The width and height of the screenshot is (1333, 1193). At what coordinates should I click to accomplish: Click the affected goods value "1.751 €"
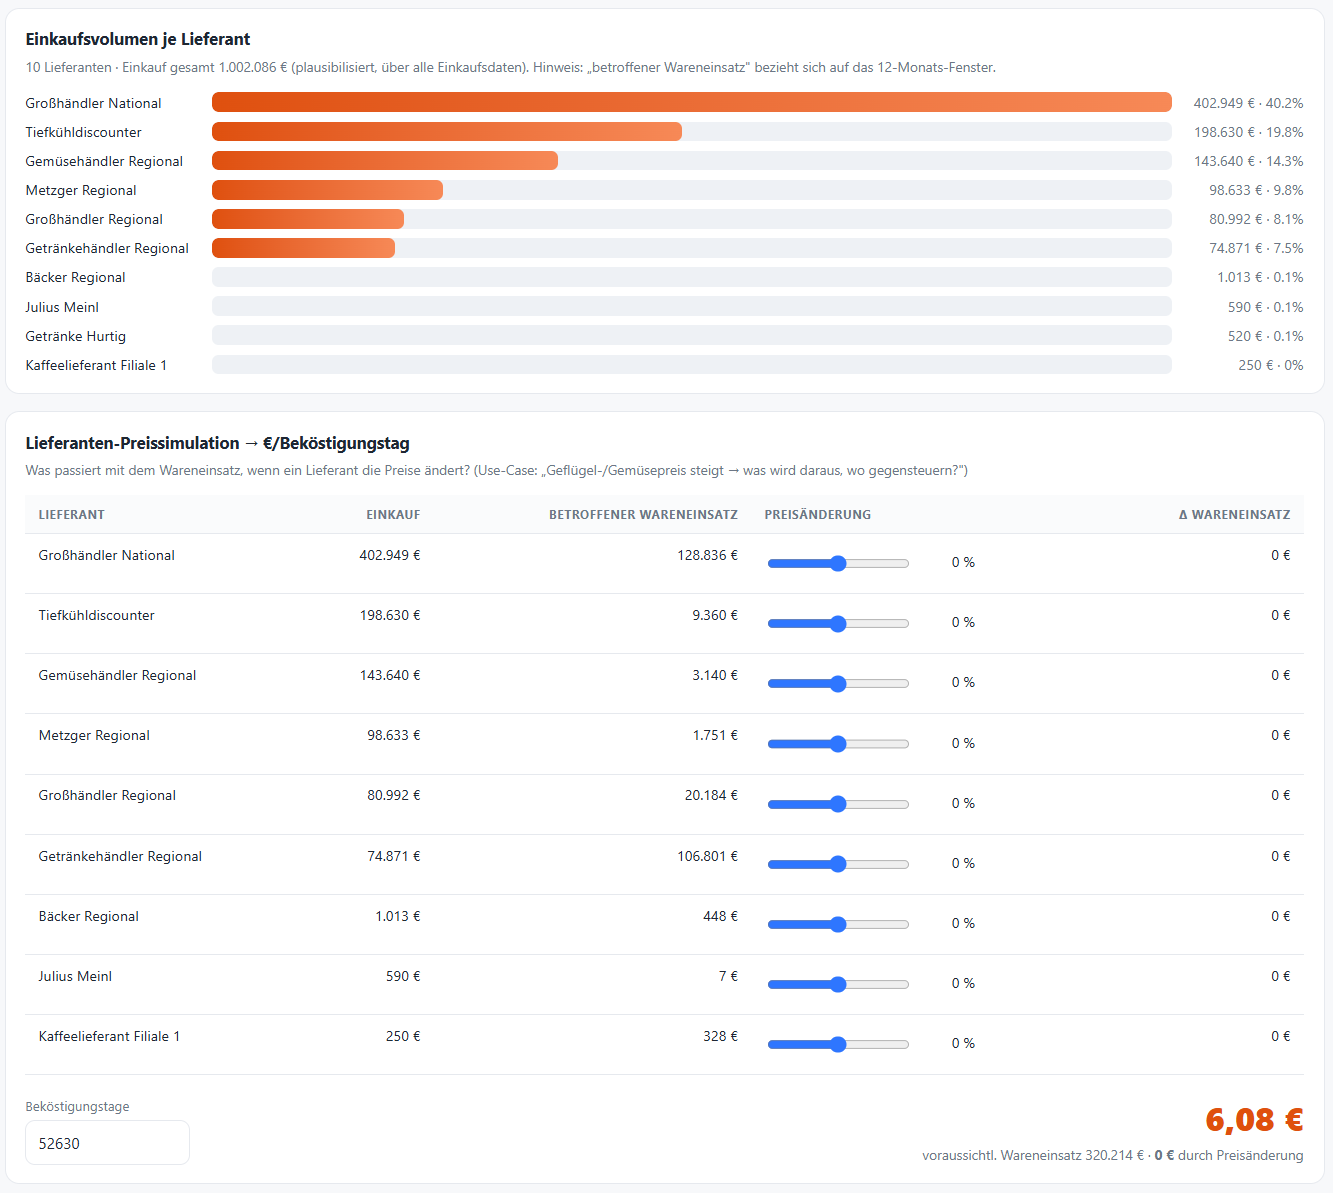point(715,735)
